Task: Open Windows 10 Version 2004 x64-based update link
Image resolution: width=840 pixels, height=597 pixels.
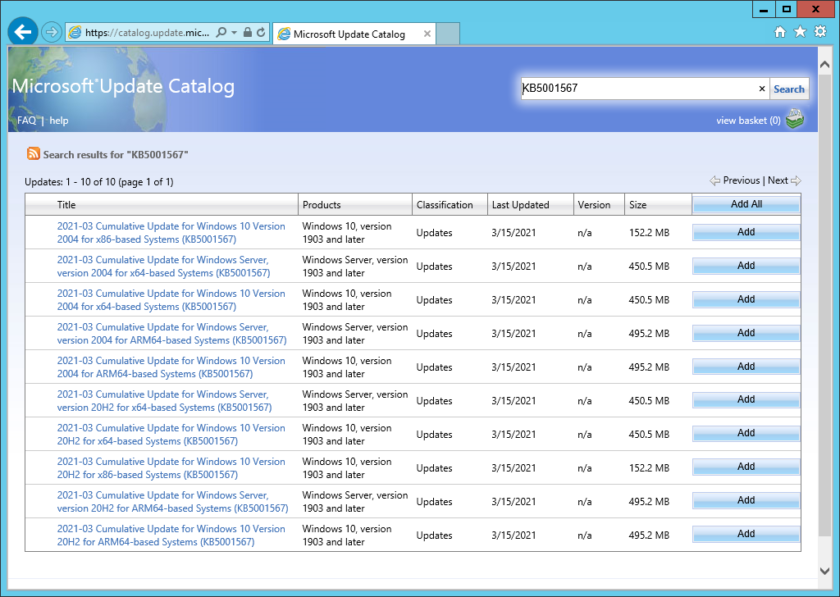Action: 171,300
